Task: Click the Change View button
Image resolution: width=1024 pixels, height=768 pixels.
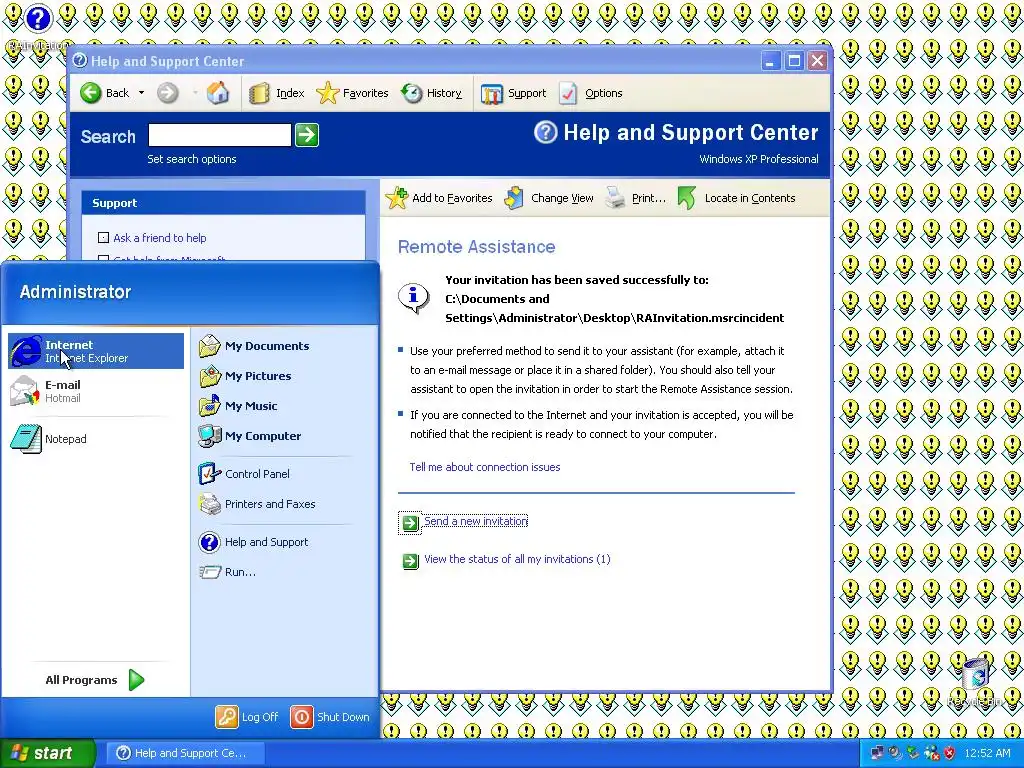Action: point(549,198)
